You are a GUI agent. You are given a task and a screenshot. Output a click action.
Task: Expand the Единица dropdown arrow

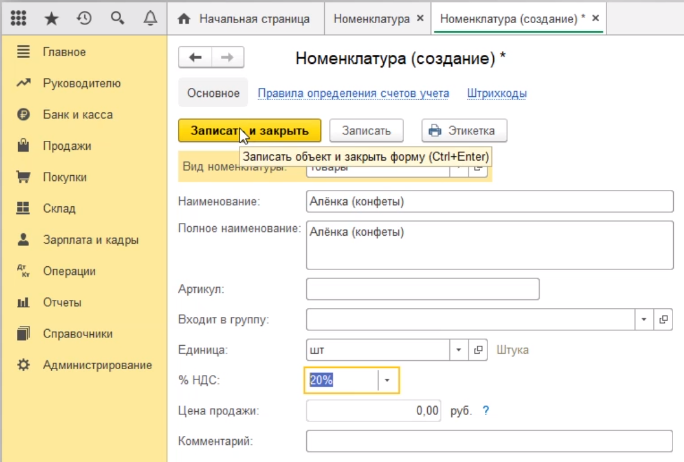[458, 350]
